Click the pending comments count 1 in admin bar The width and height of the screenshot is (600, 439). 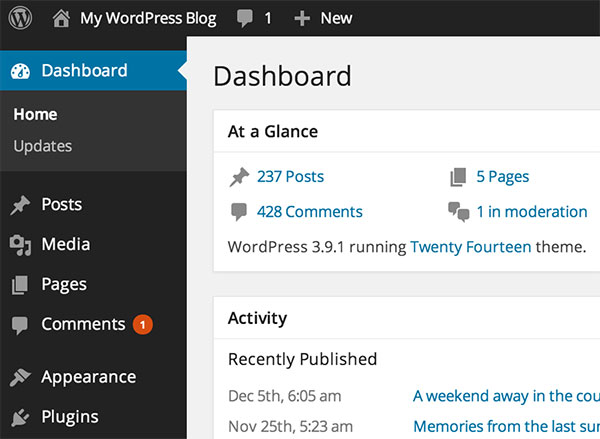268,18
